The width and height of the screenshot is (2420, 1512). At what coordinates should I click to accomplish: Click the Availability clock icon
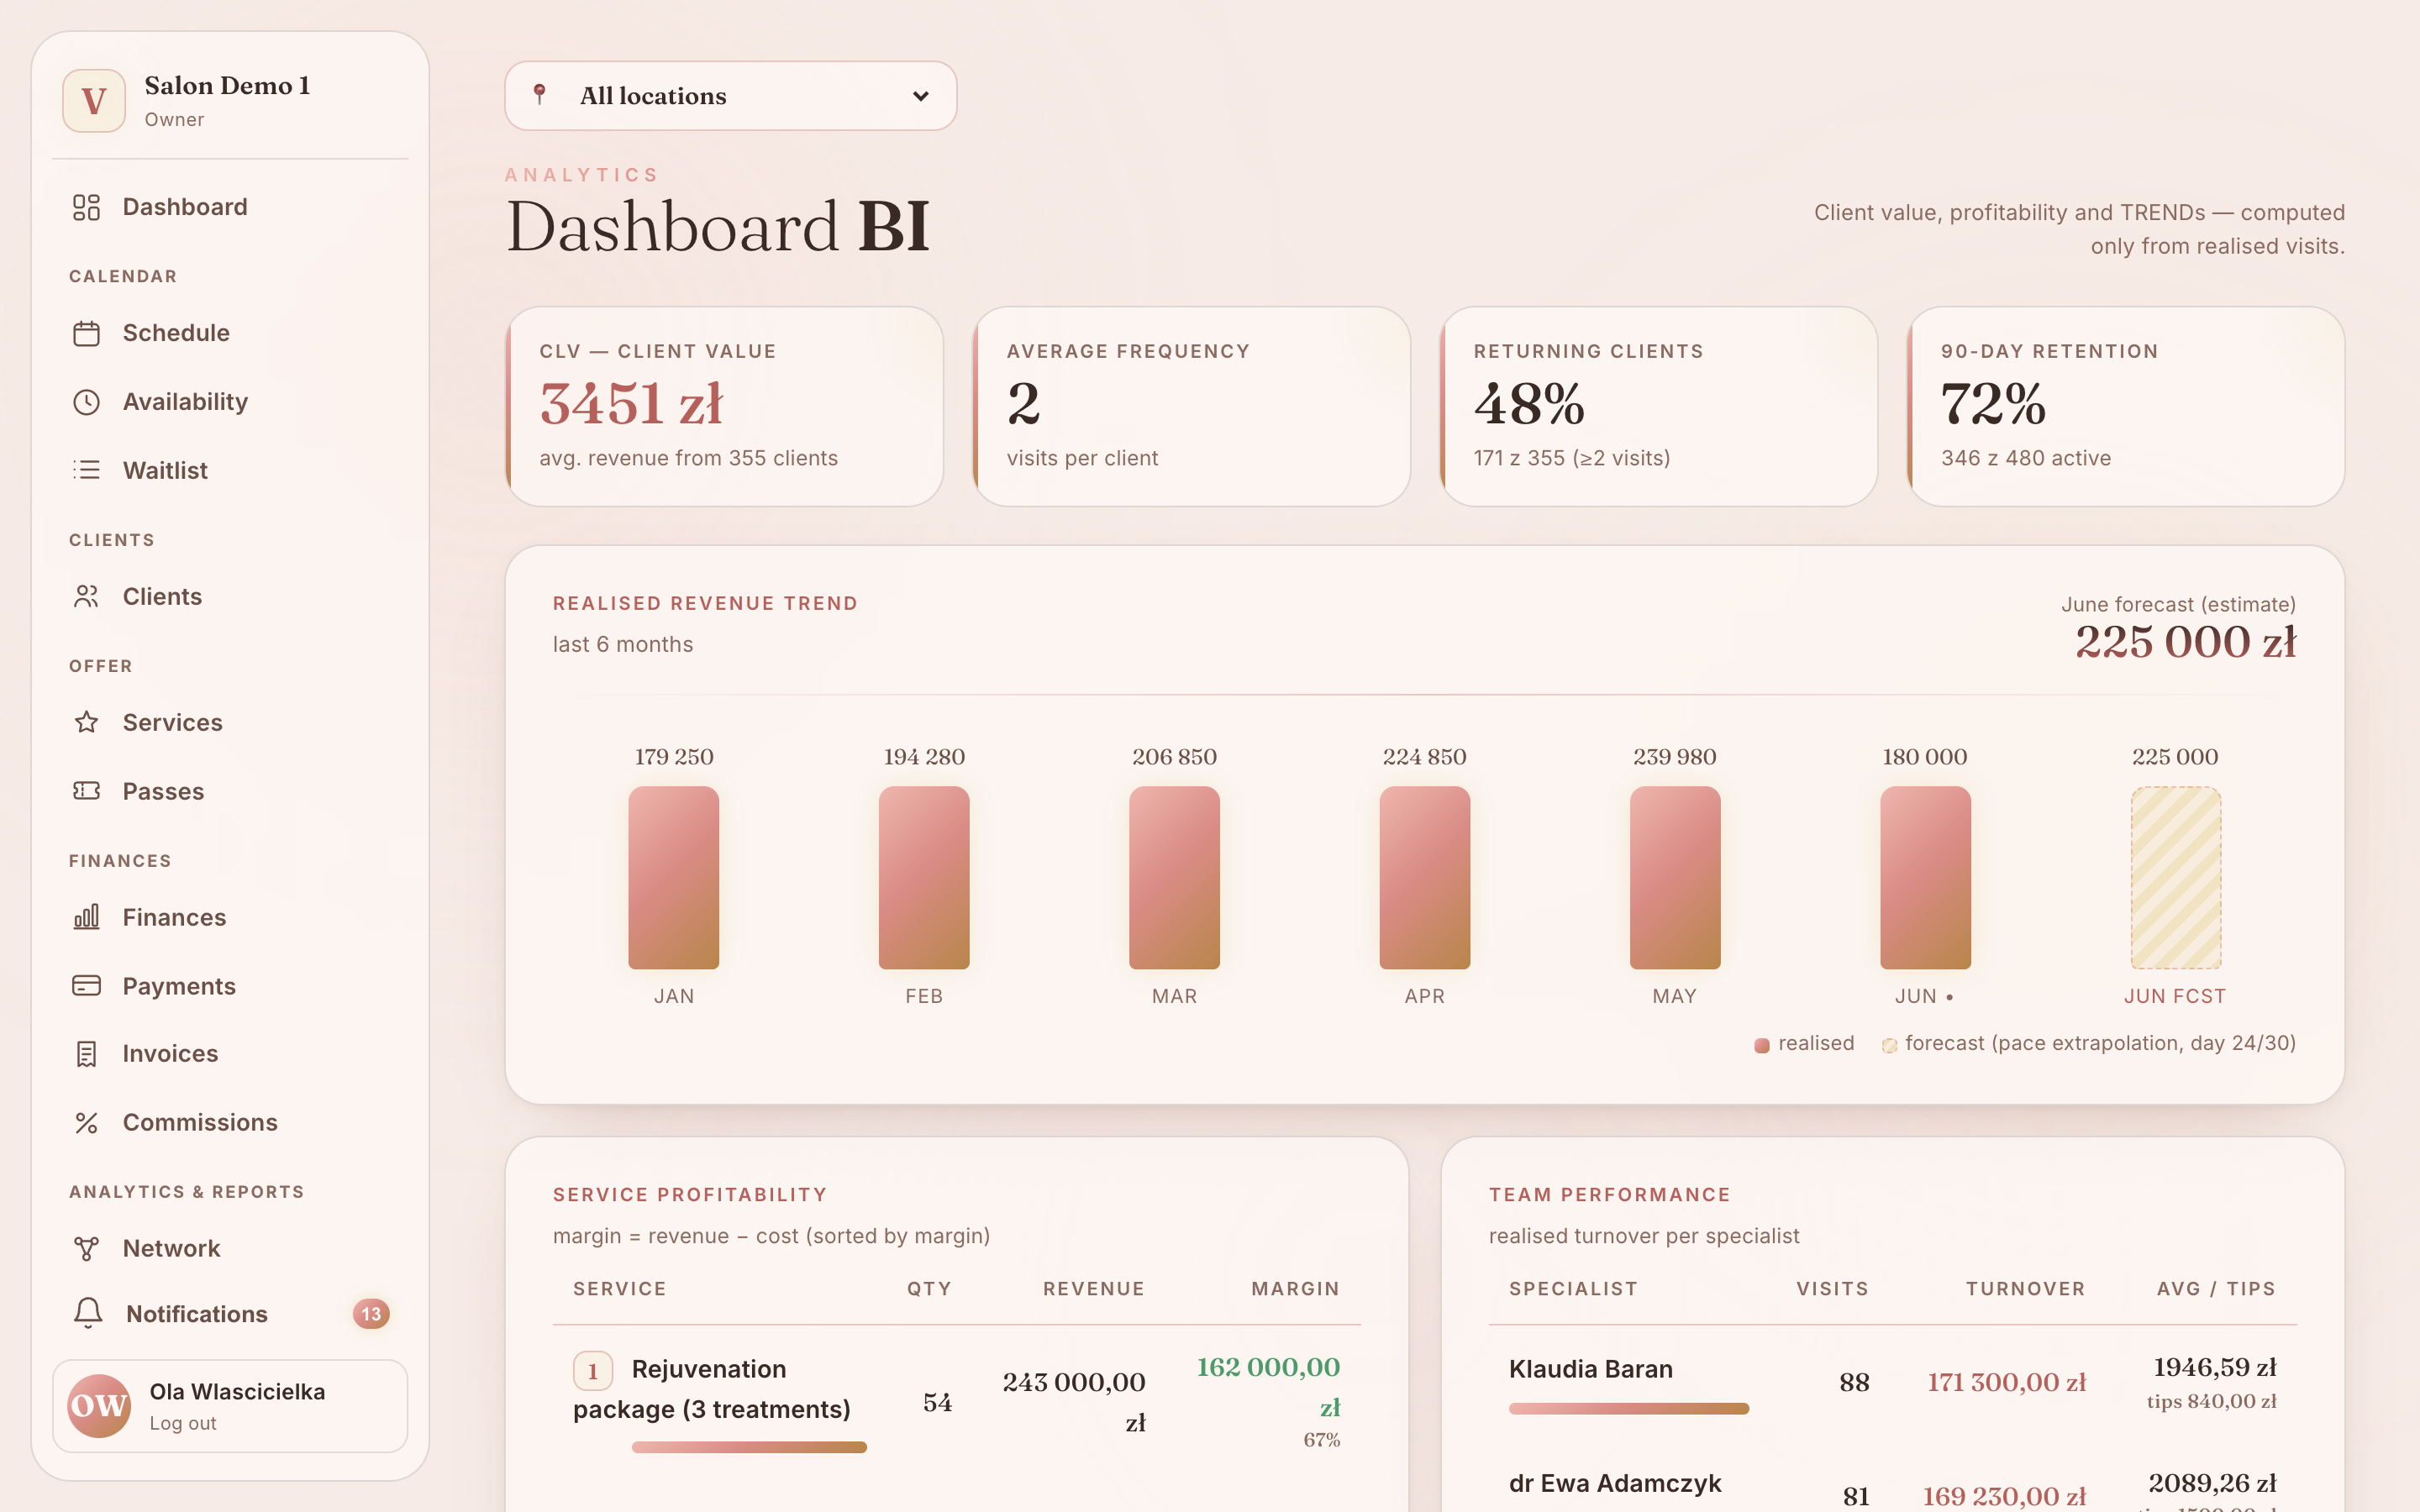pos(87,402)
